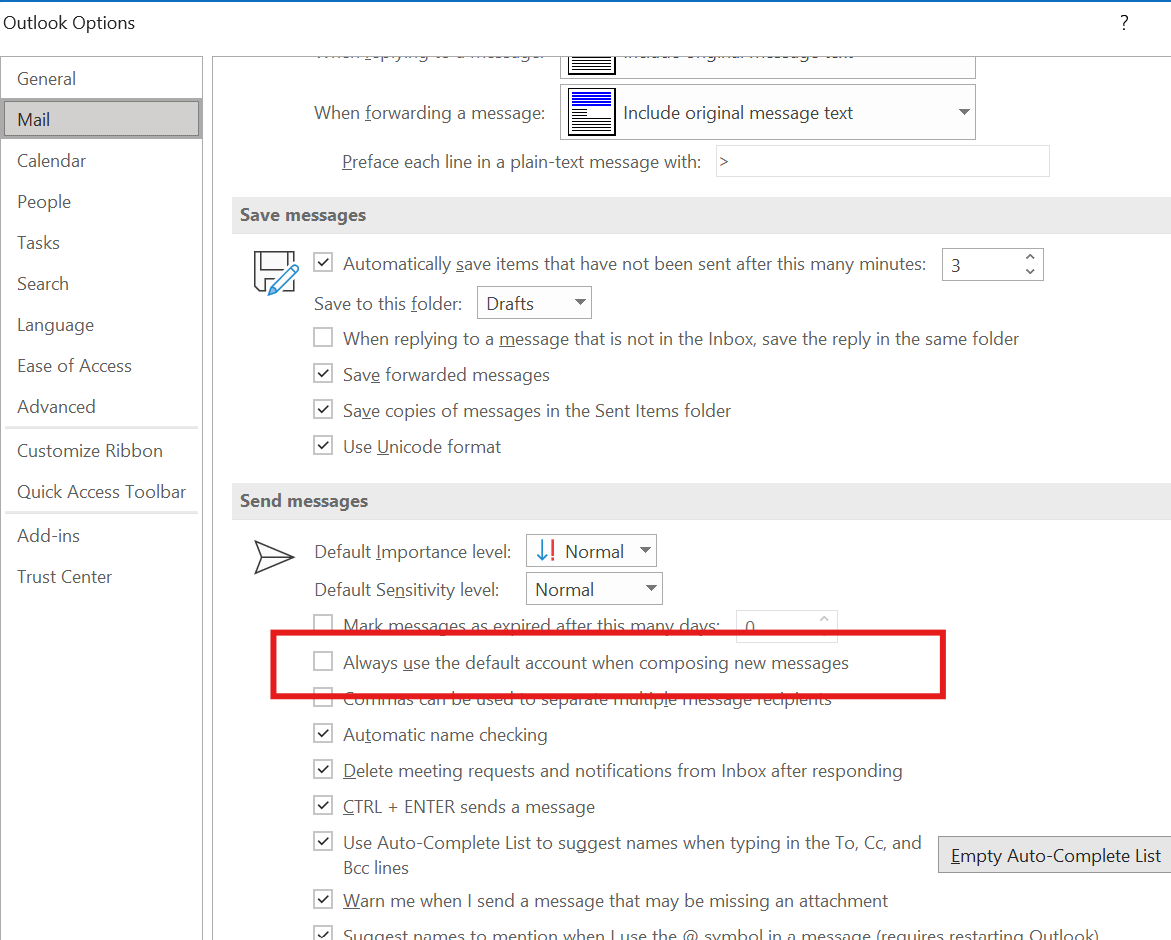Uncheck Save forwarded messages
The width and height of the screenshot is (1171, 940).
click(323, 373)
